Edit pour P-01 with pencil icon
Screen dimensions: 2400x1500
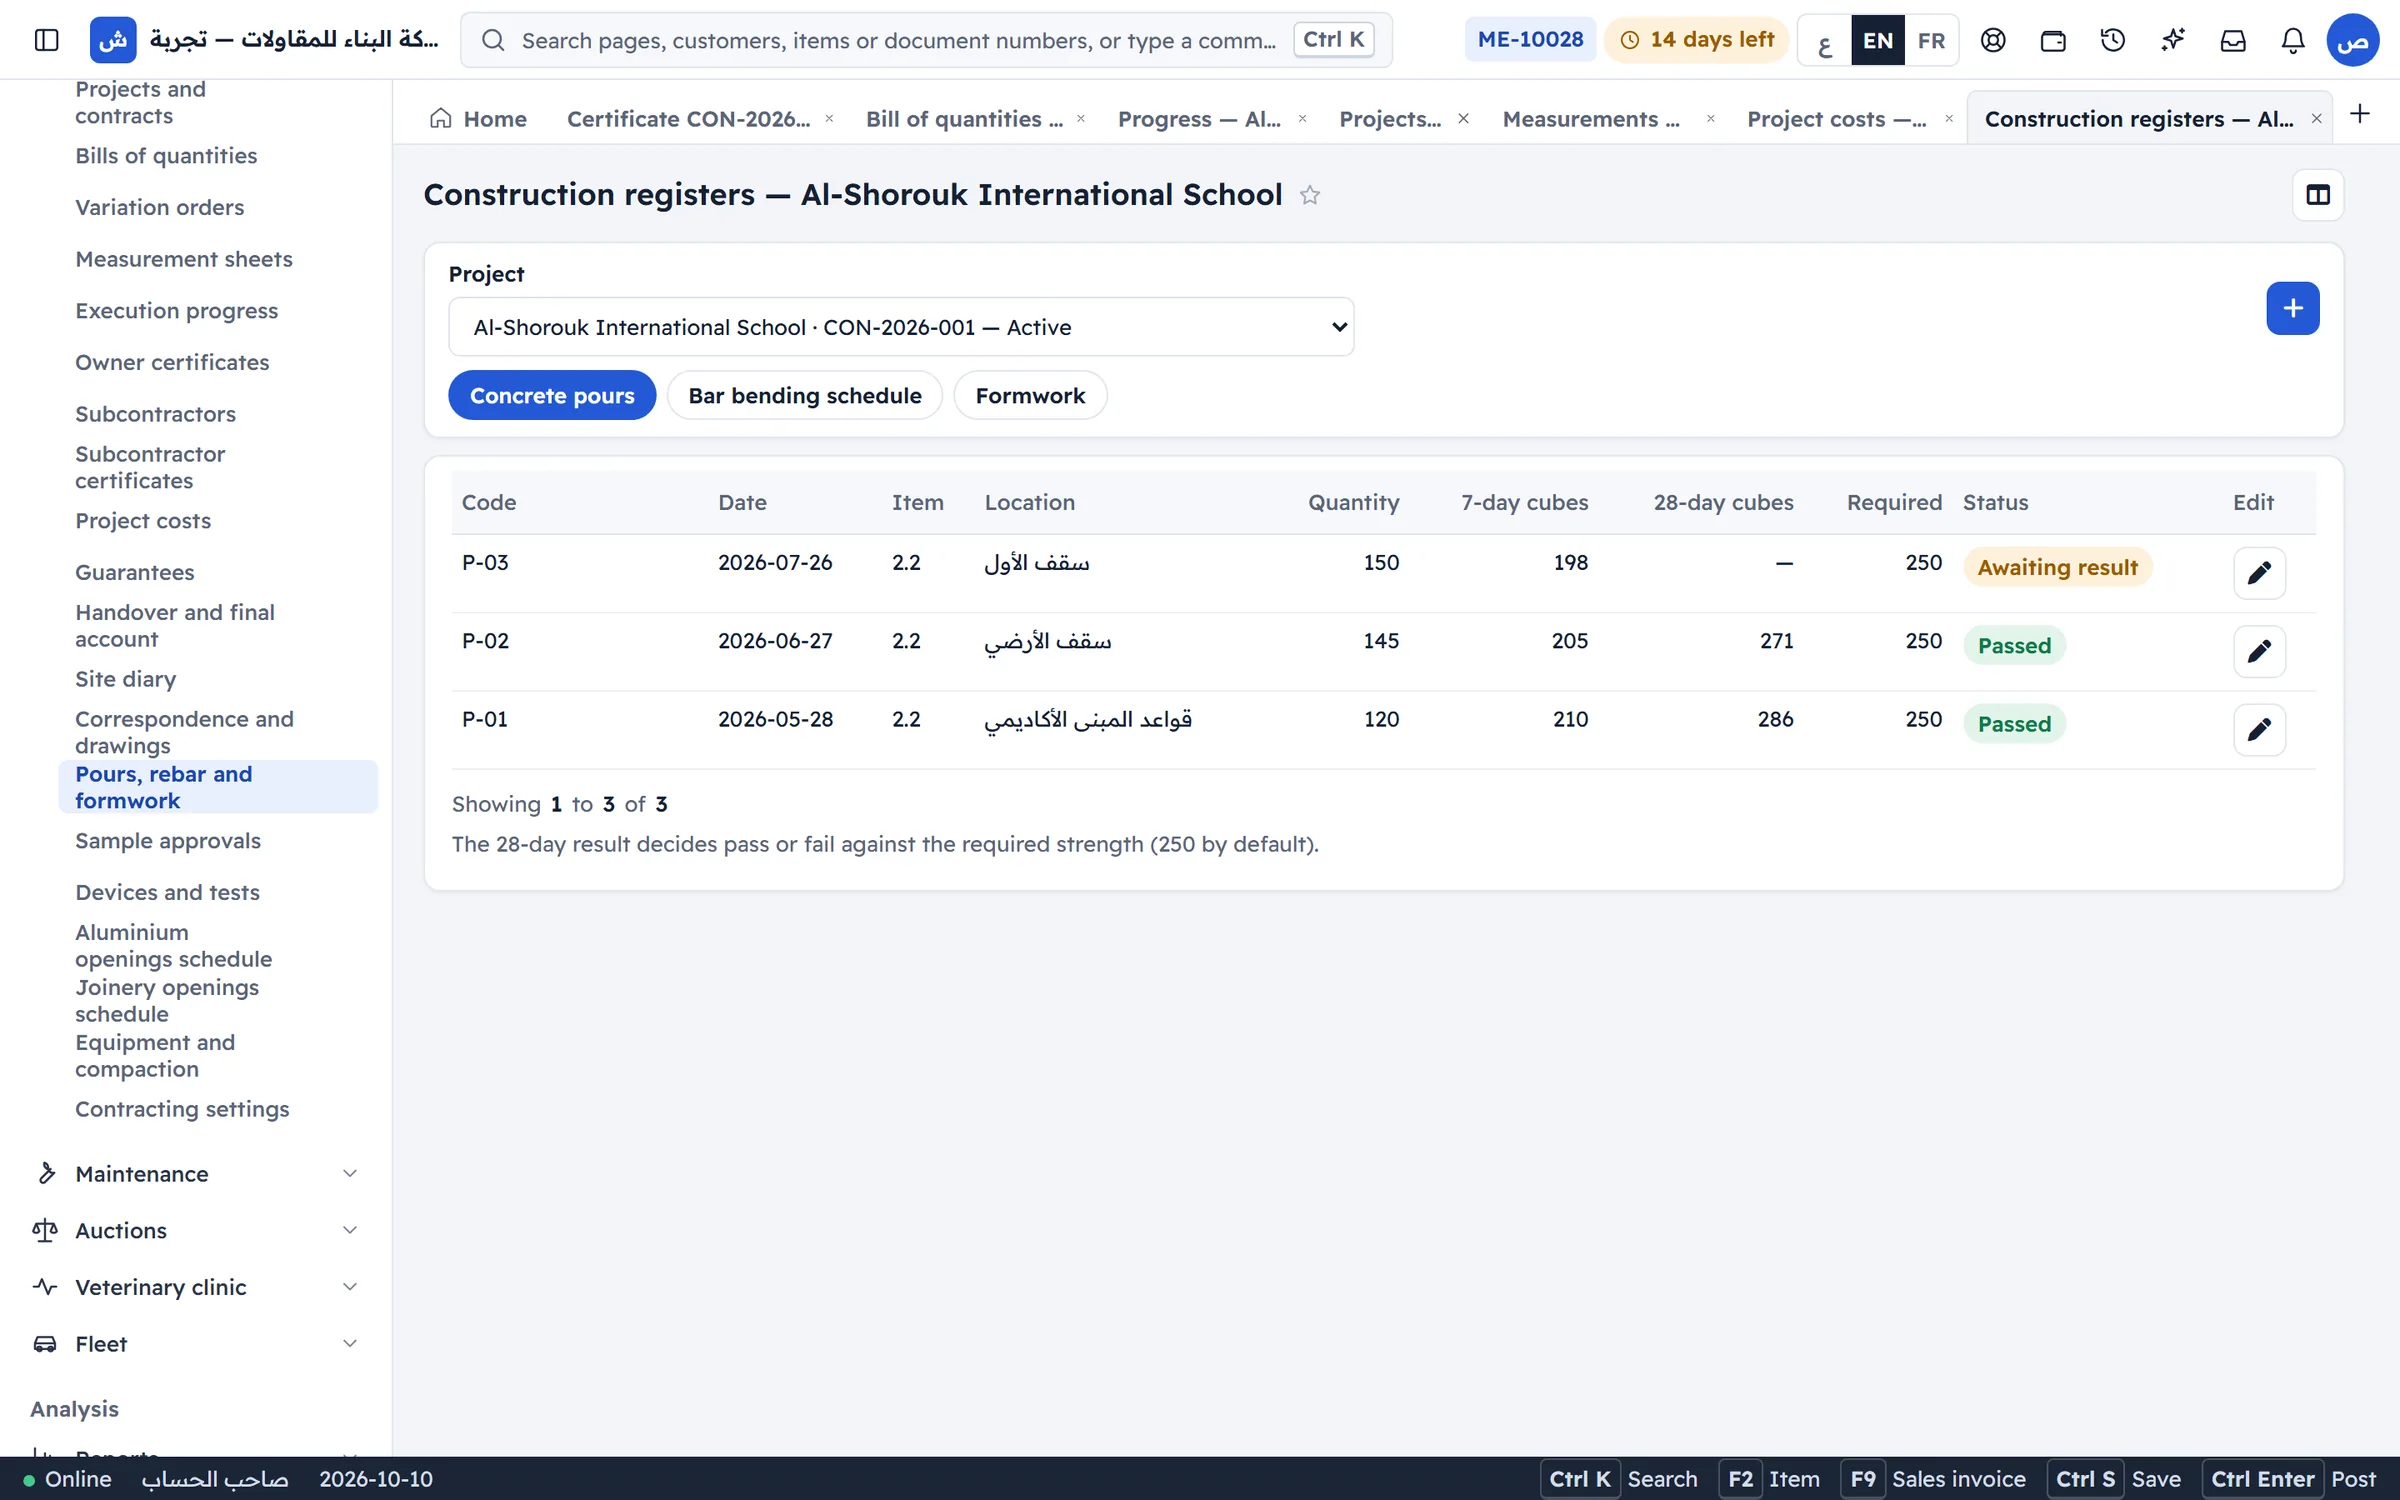(x=2259, y=730)
